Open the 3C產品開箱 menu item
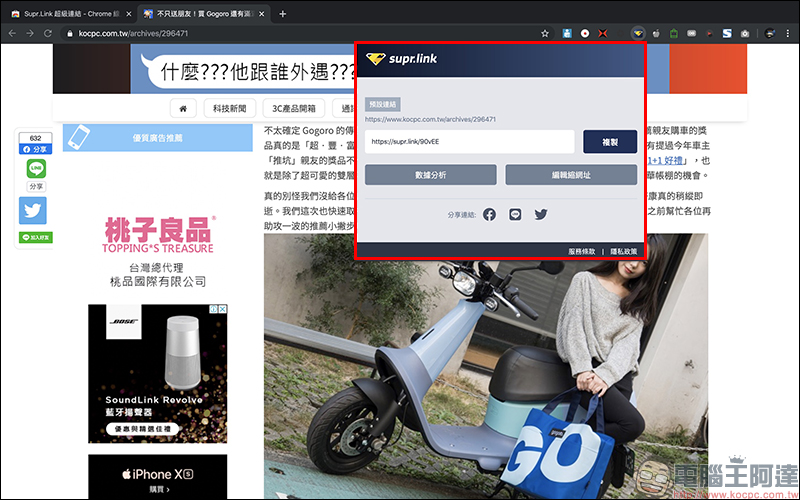Viewport: 800px width, 500px height. click(x=294, y=108)
